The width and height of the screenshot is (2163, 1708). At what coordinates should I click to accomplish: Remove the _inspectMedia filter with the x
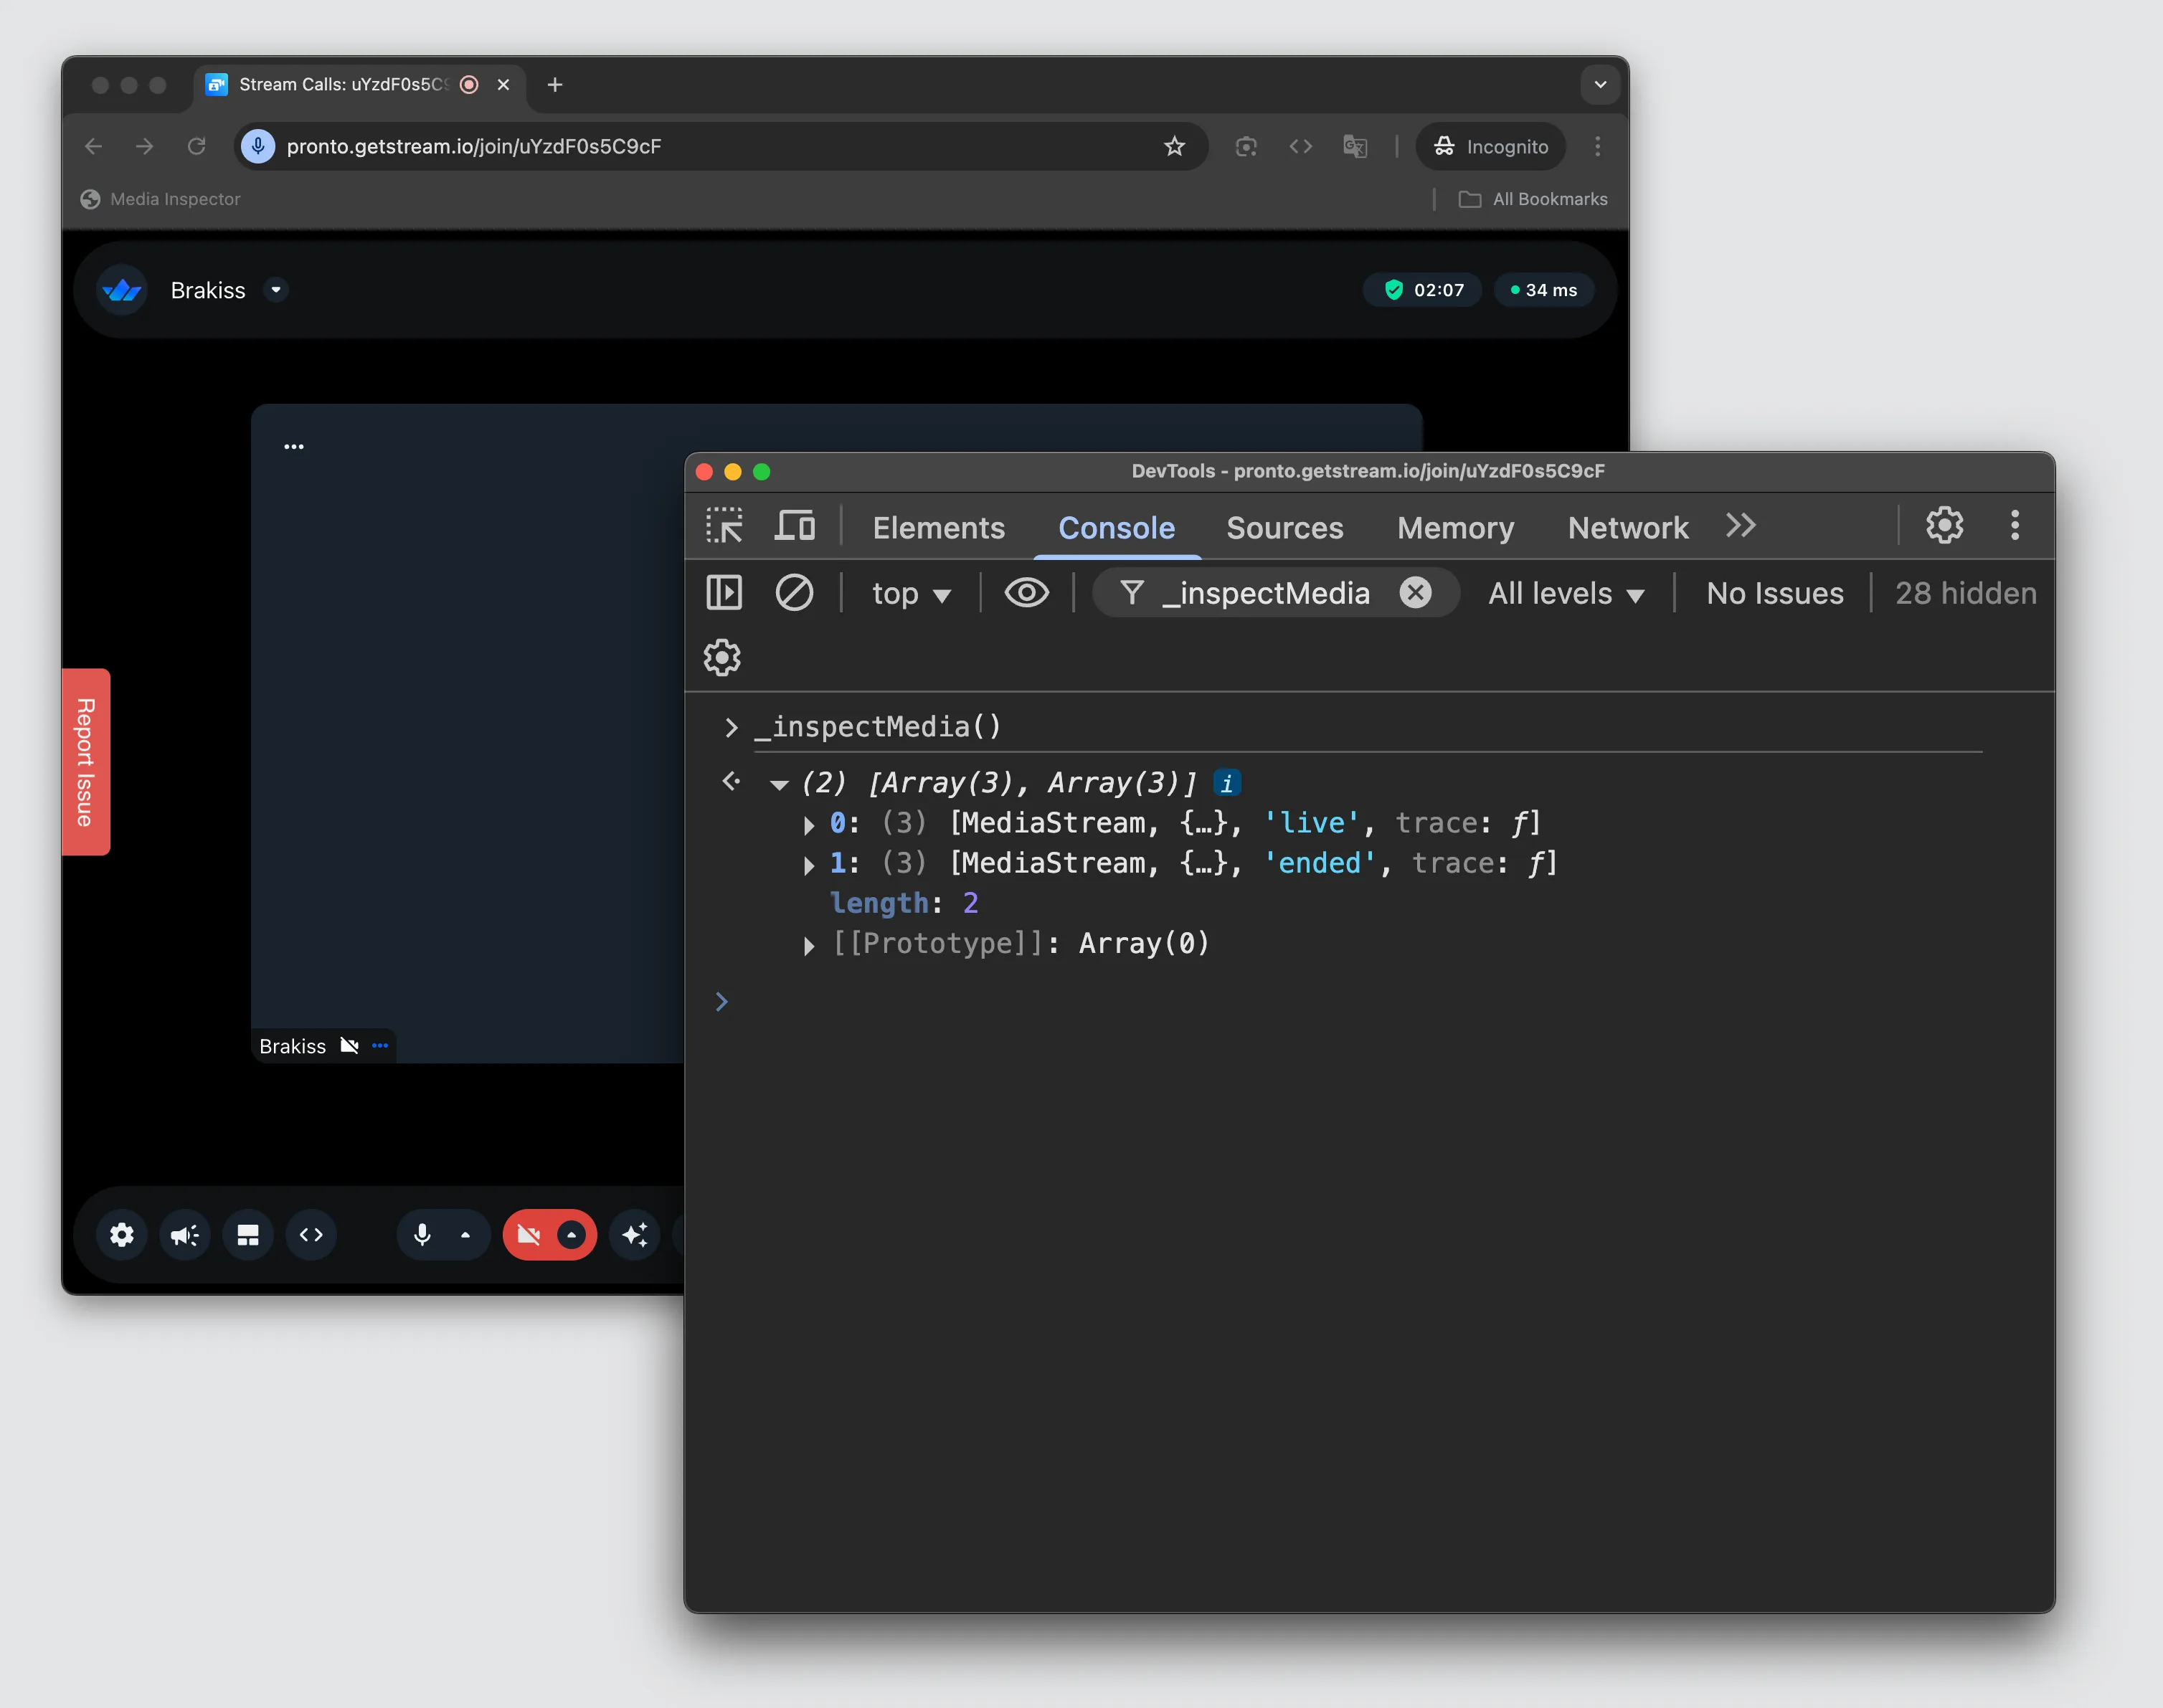coord(1415,592)
